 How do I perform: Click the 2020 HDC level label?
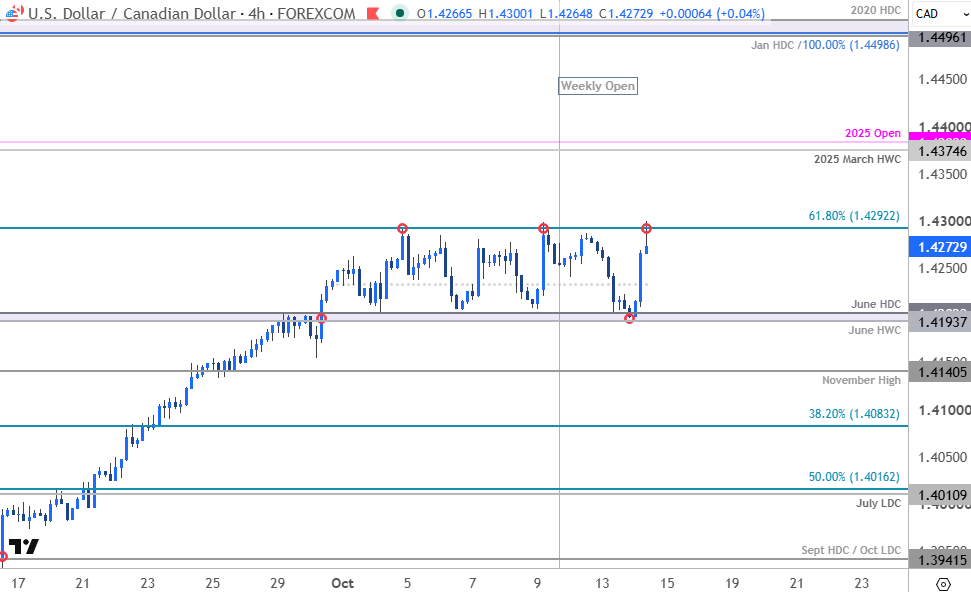tap(876, 10)
